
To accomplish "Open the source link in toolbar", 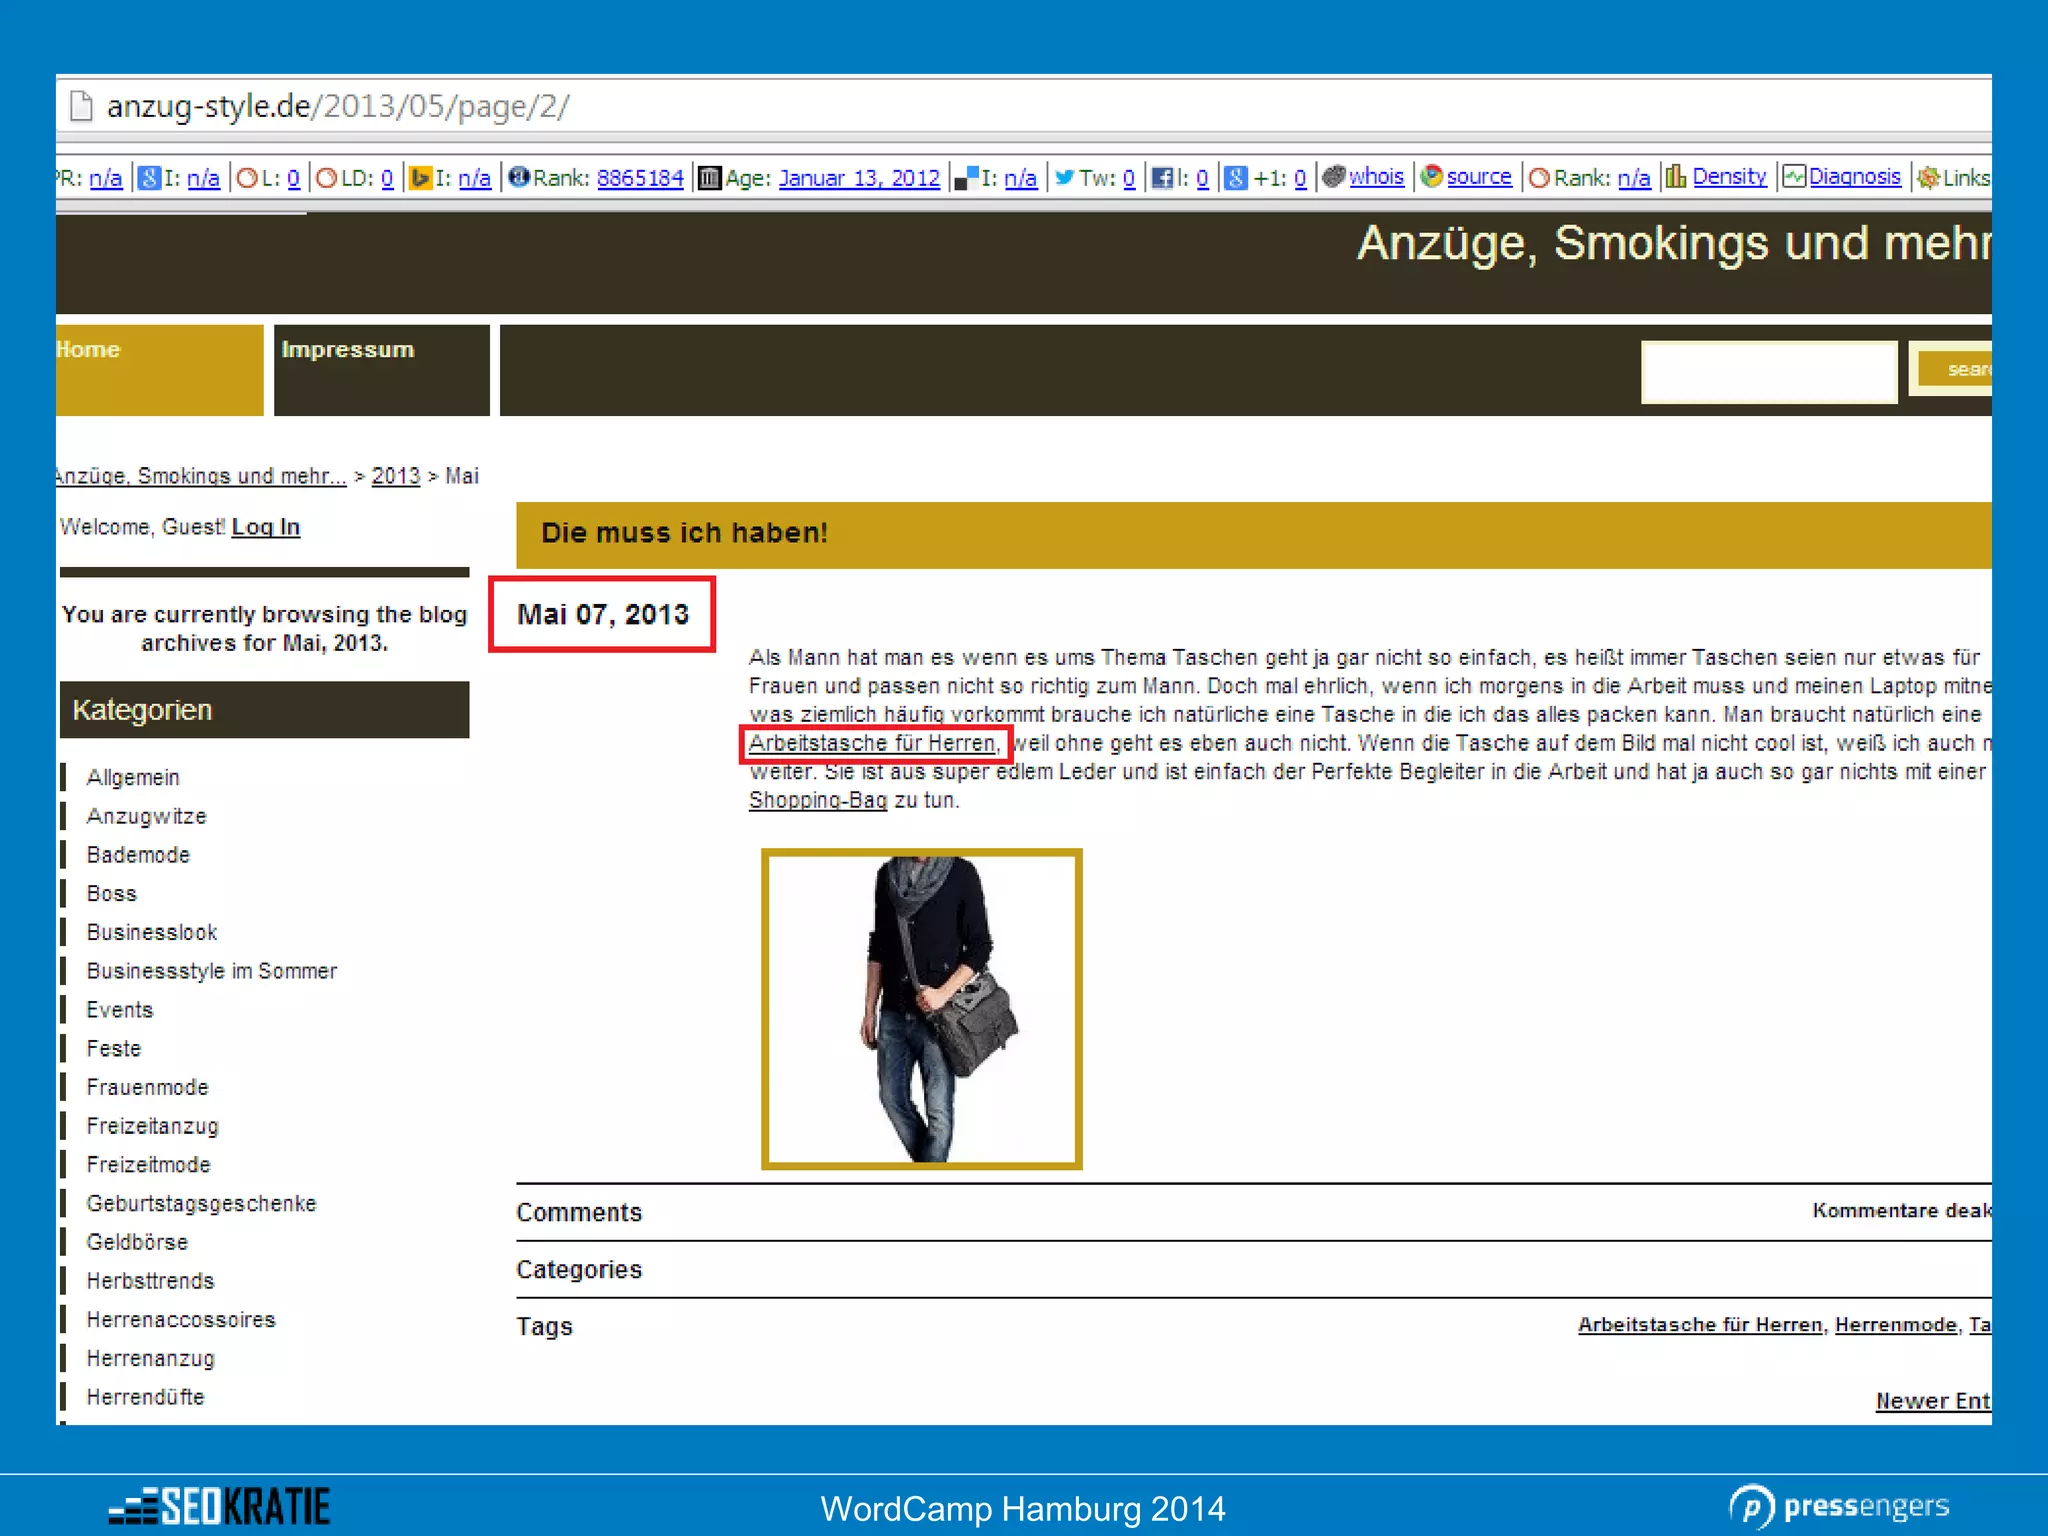I will [x=1478, y=177].
